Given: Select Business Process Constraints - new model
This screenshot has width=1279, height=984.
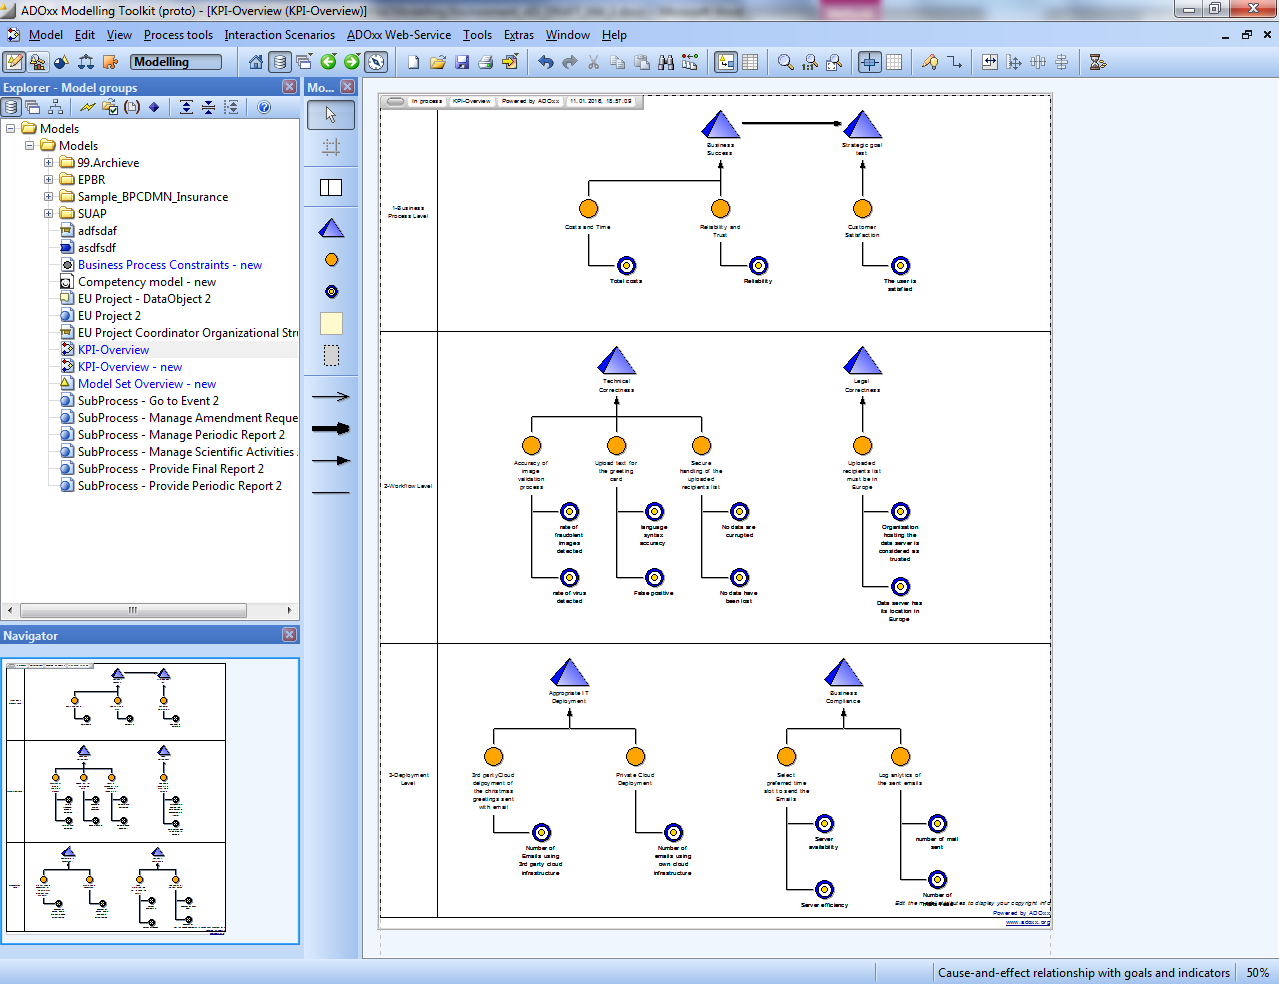Looking at the screenshot, I should coord(170,265).
